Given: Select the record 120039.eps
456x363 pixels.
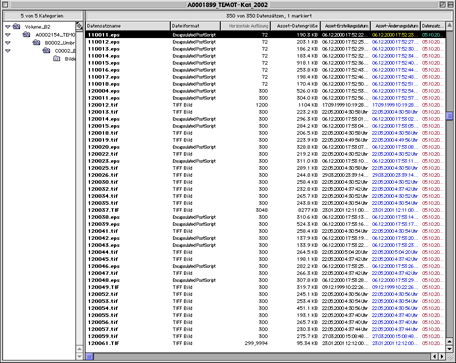Looking at the screenshot, I should click(265, 224).
